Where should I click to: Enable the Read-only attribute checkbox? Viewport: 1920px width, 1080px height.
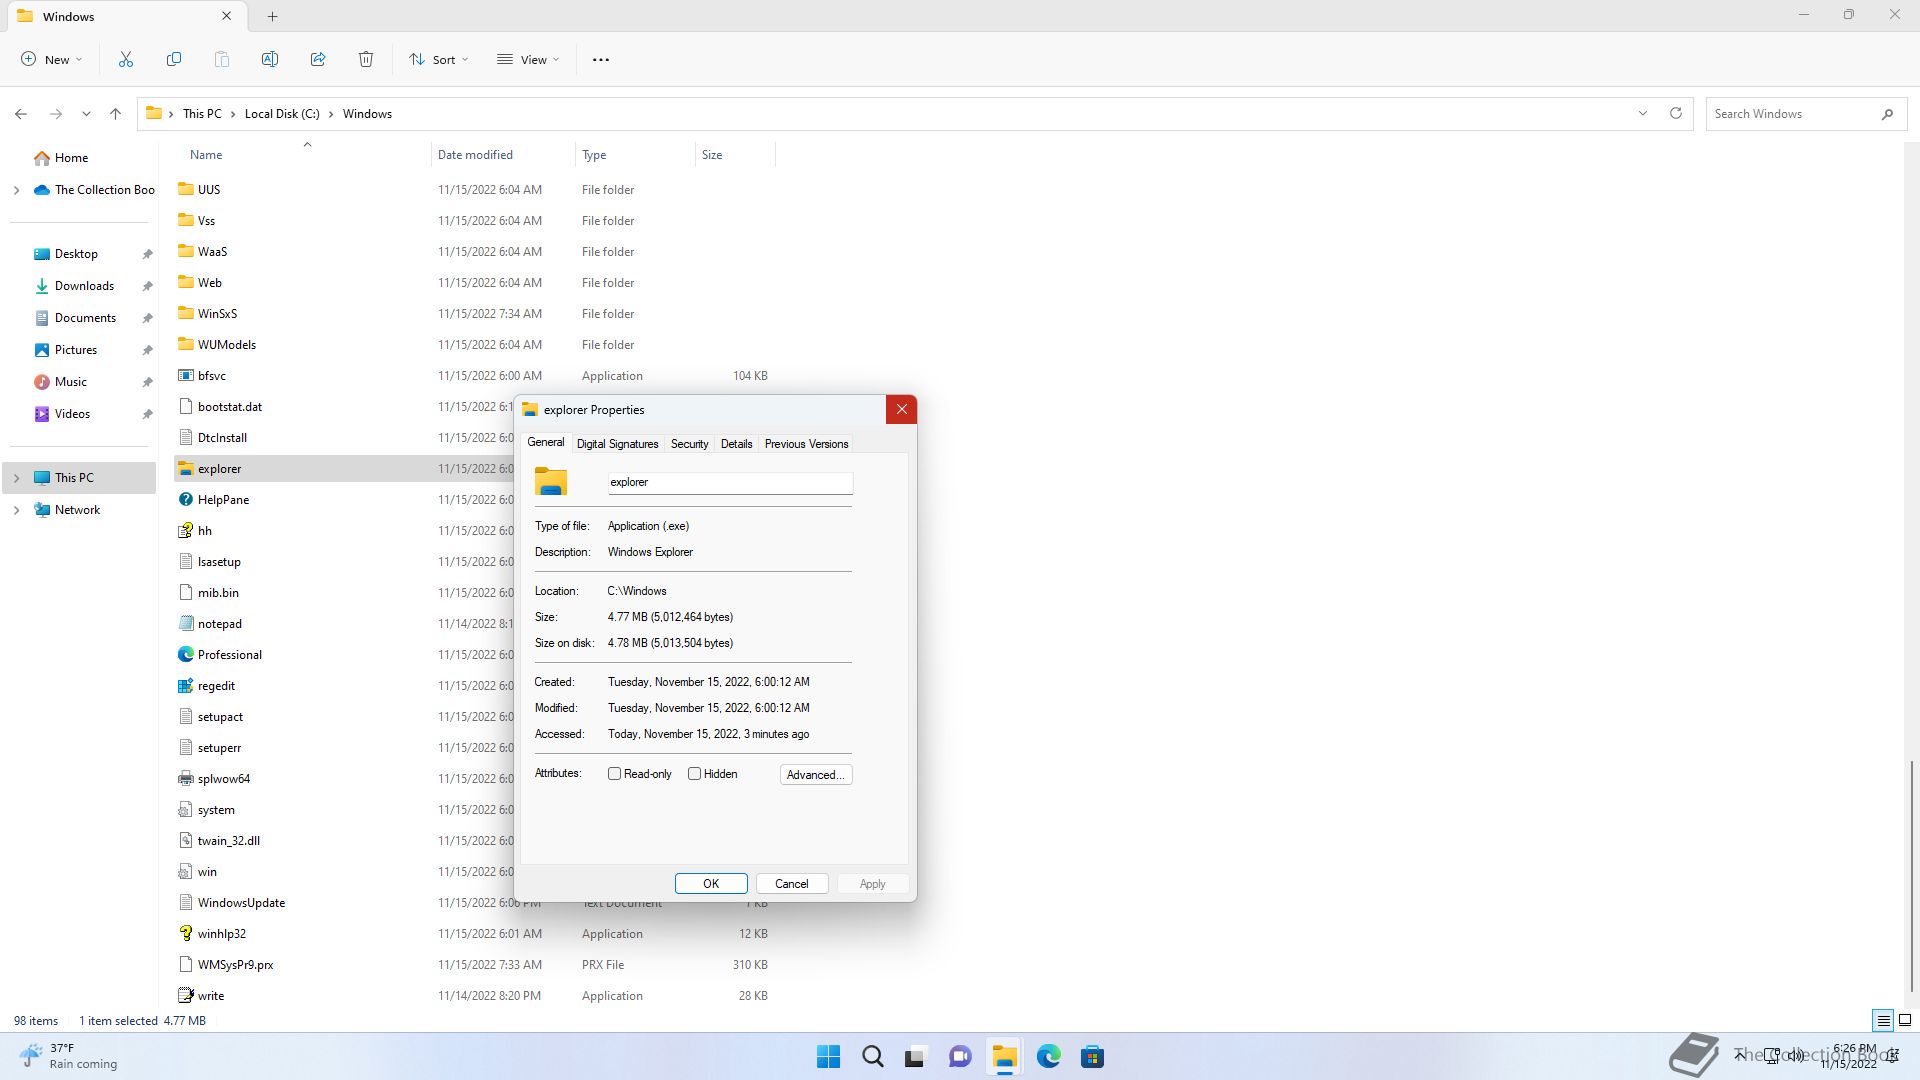pos(614,774)
